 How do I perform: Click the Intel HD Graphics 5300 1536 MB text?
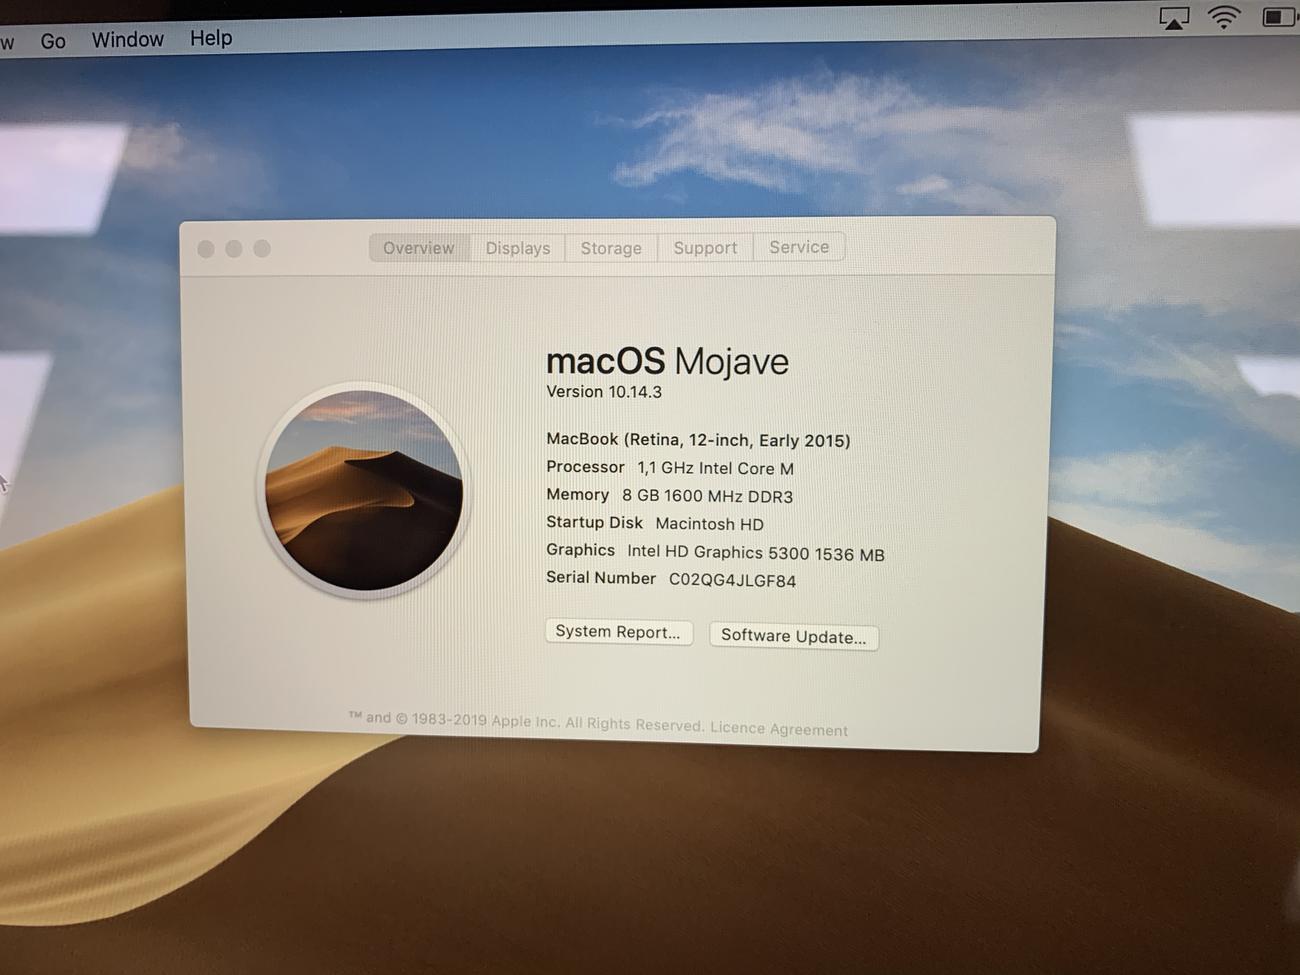coord(756,553)
